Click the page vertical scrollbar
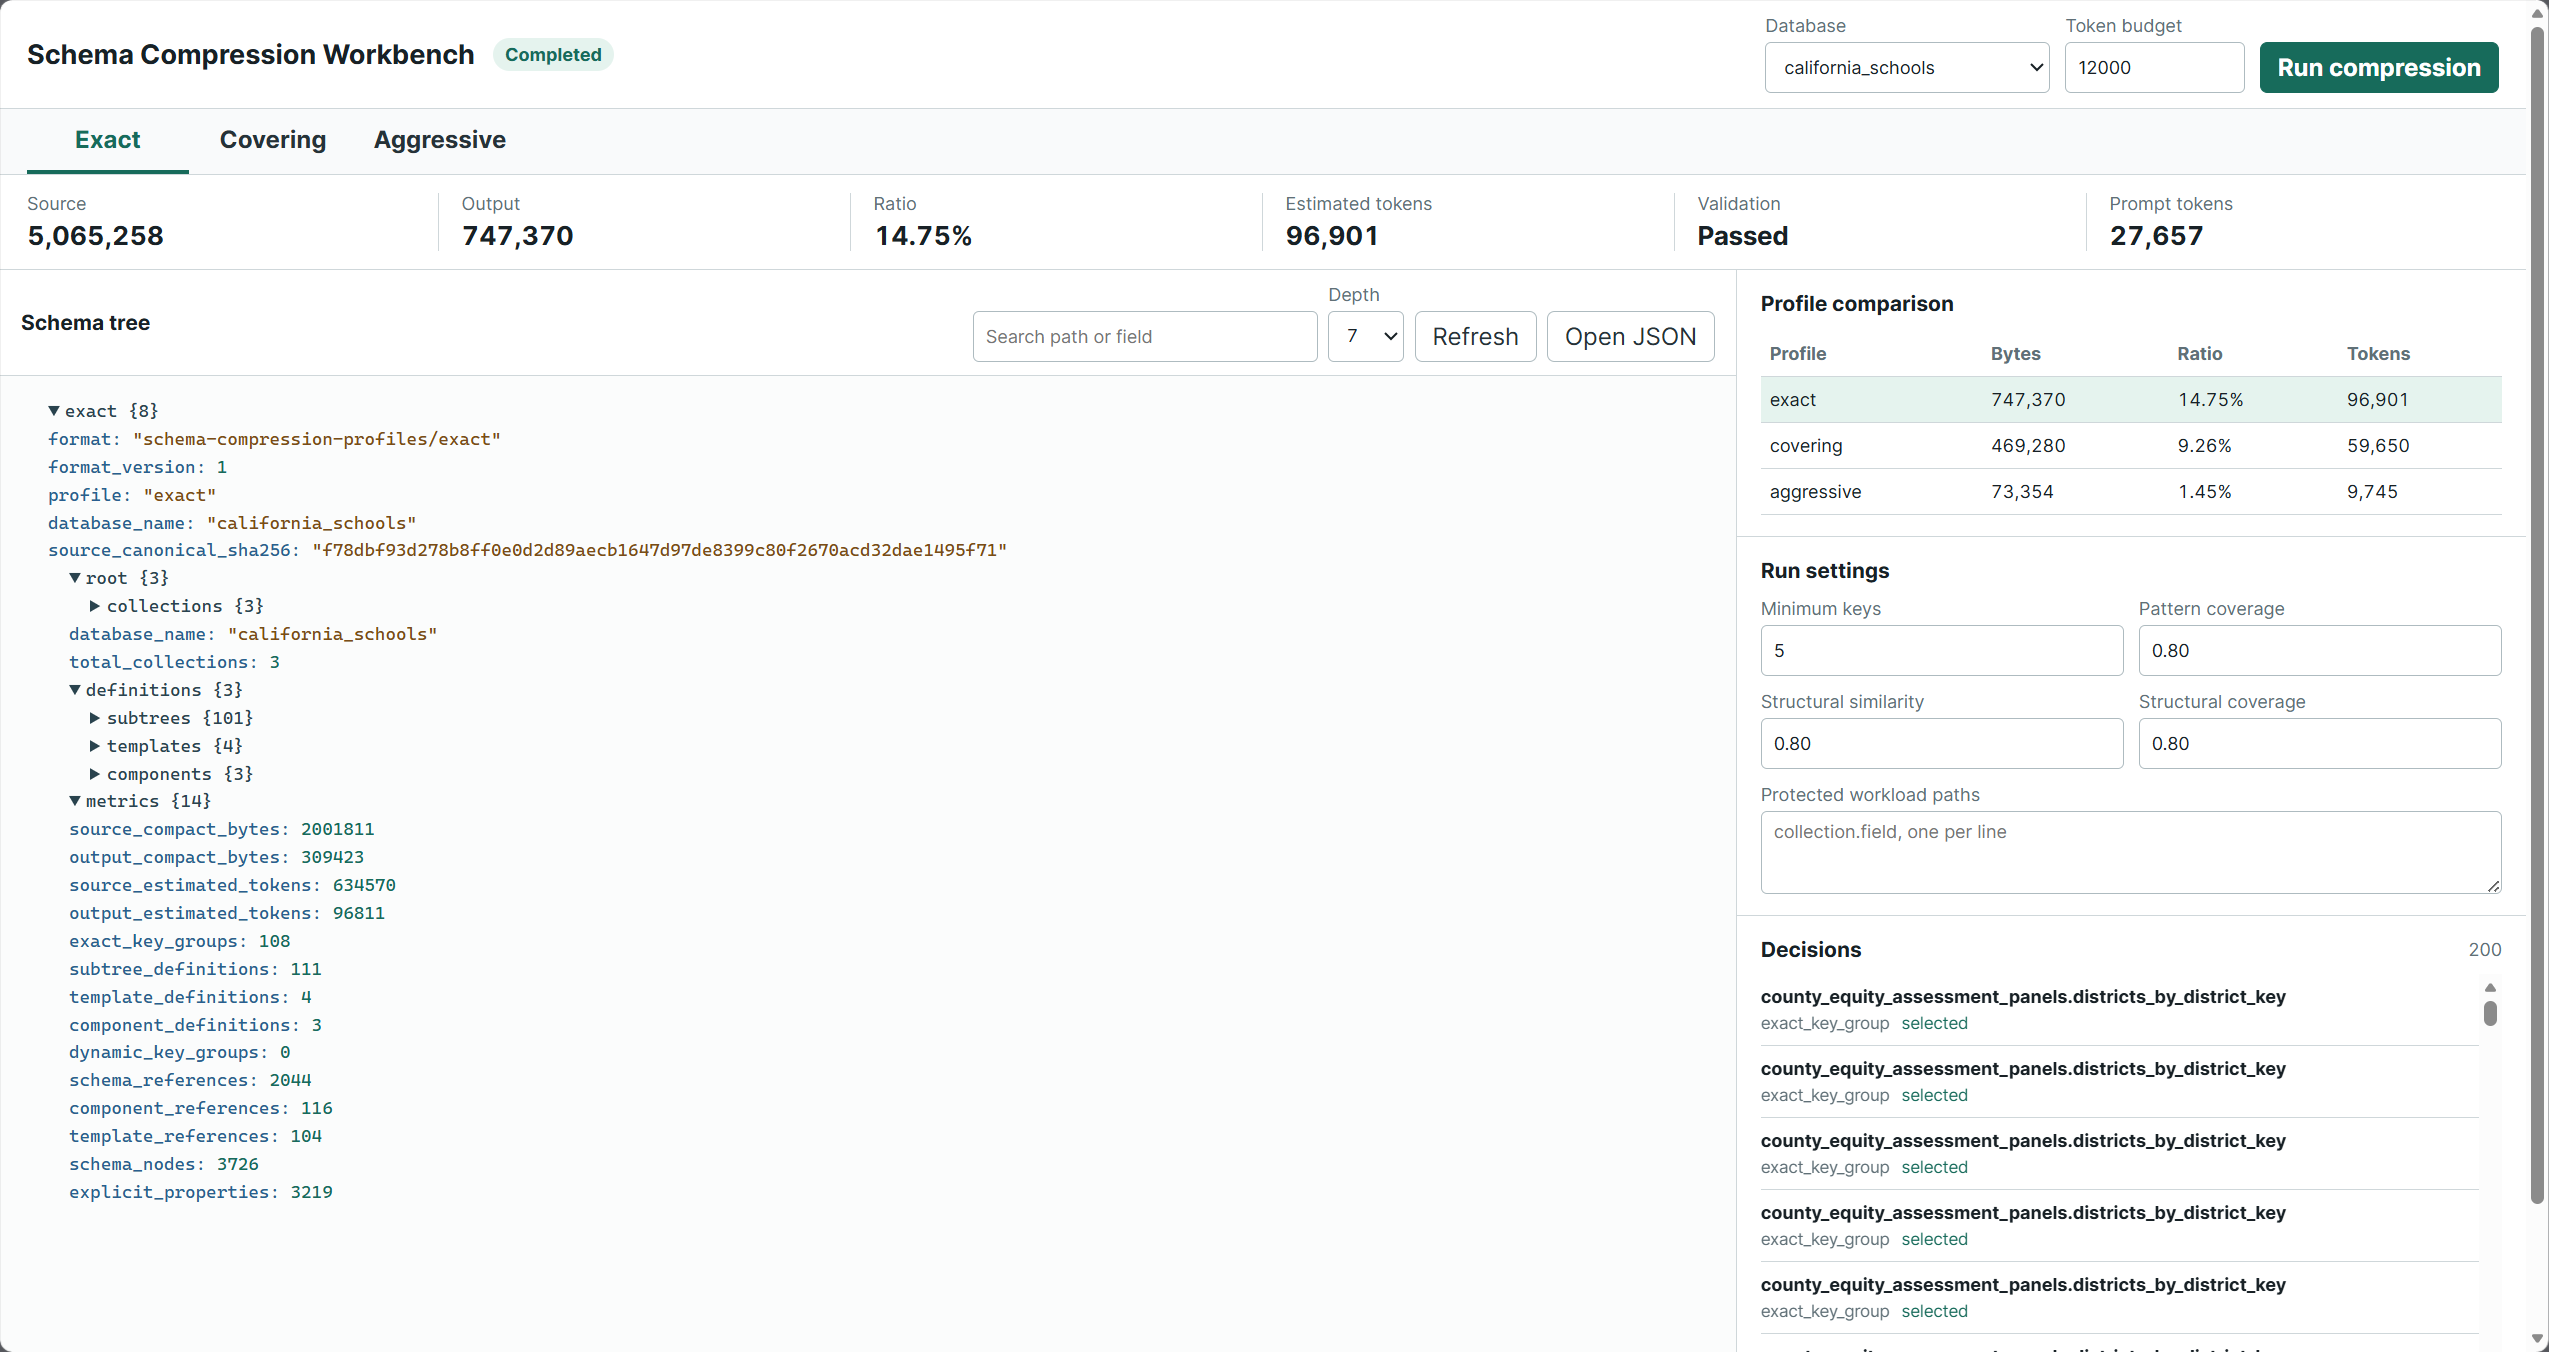This screenshot has height=1352, width=2549. click(x=2537, y=615)
